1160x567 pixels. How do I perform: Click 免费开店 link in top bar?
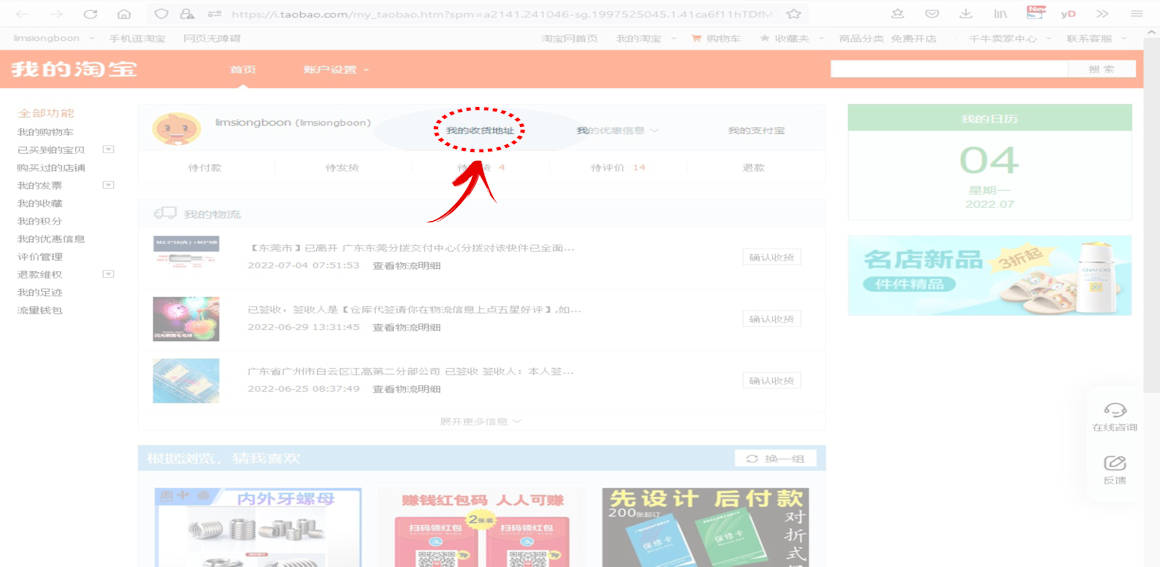pyautogui.click(x=914, y=38)
